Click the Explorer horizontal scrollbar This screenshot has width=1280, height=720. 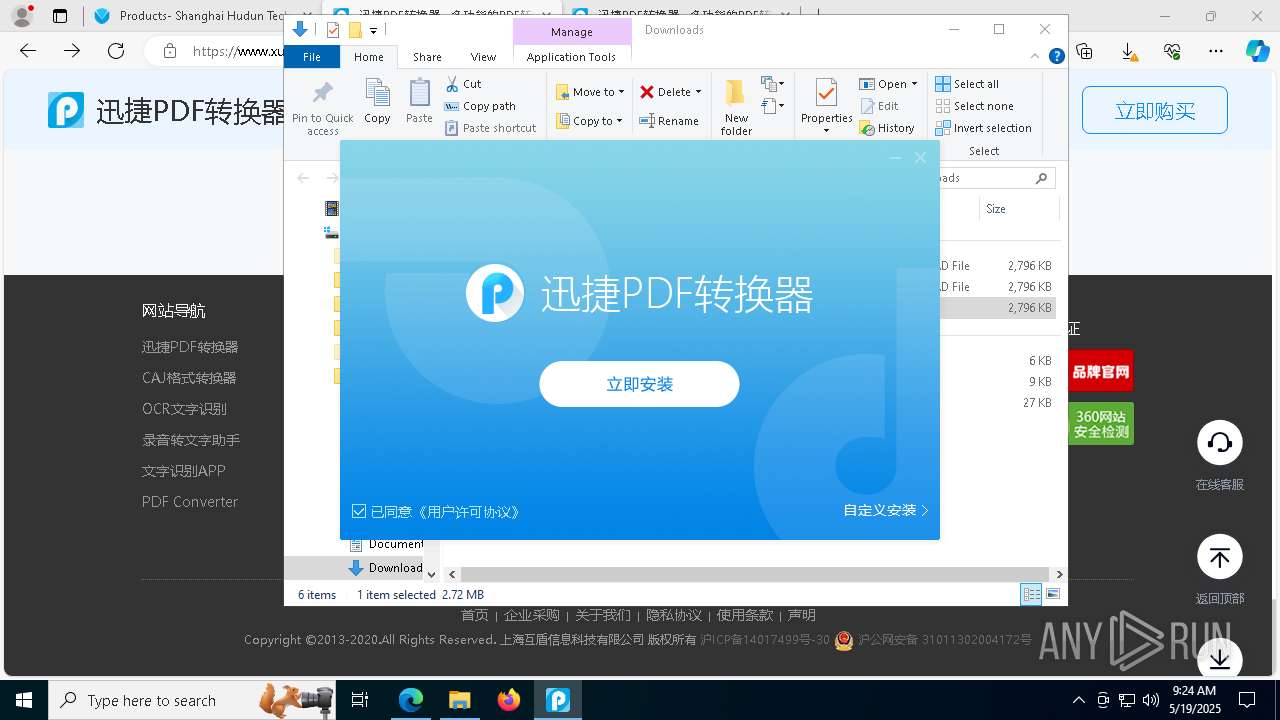pos(755,574)
